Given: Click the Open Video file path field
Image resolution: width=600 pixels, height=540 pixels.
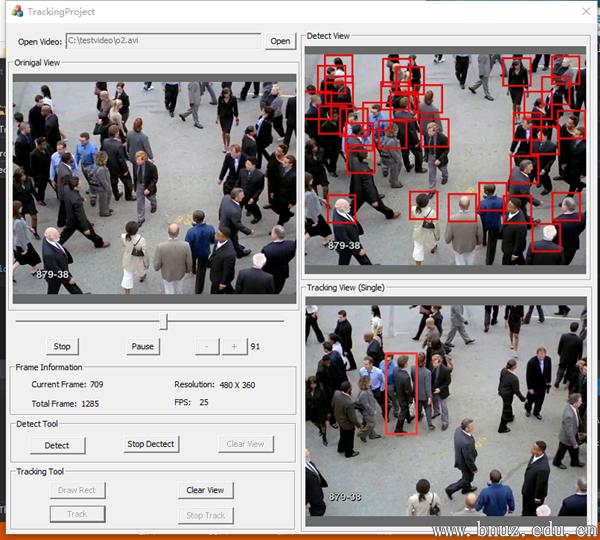Looking at the screenshot, I should tap(163, 41).
